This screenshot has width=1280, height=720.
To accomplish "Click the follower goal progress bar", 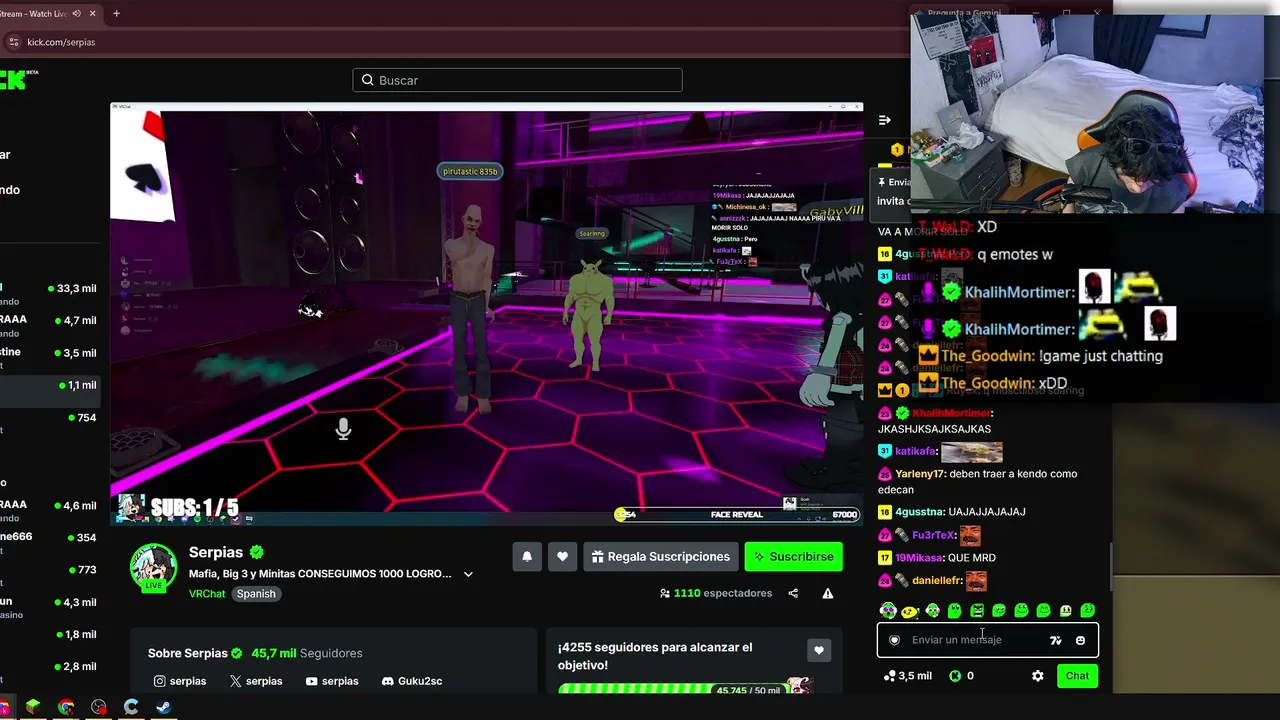I will click(x=686, y=690).
